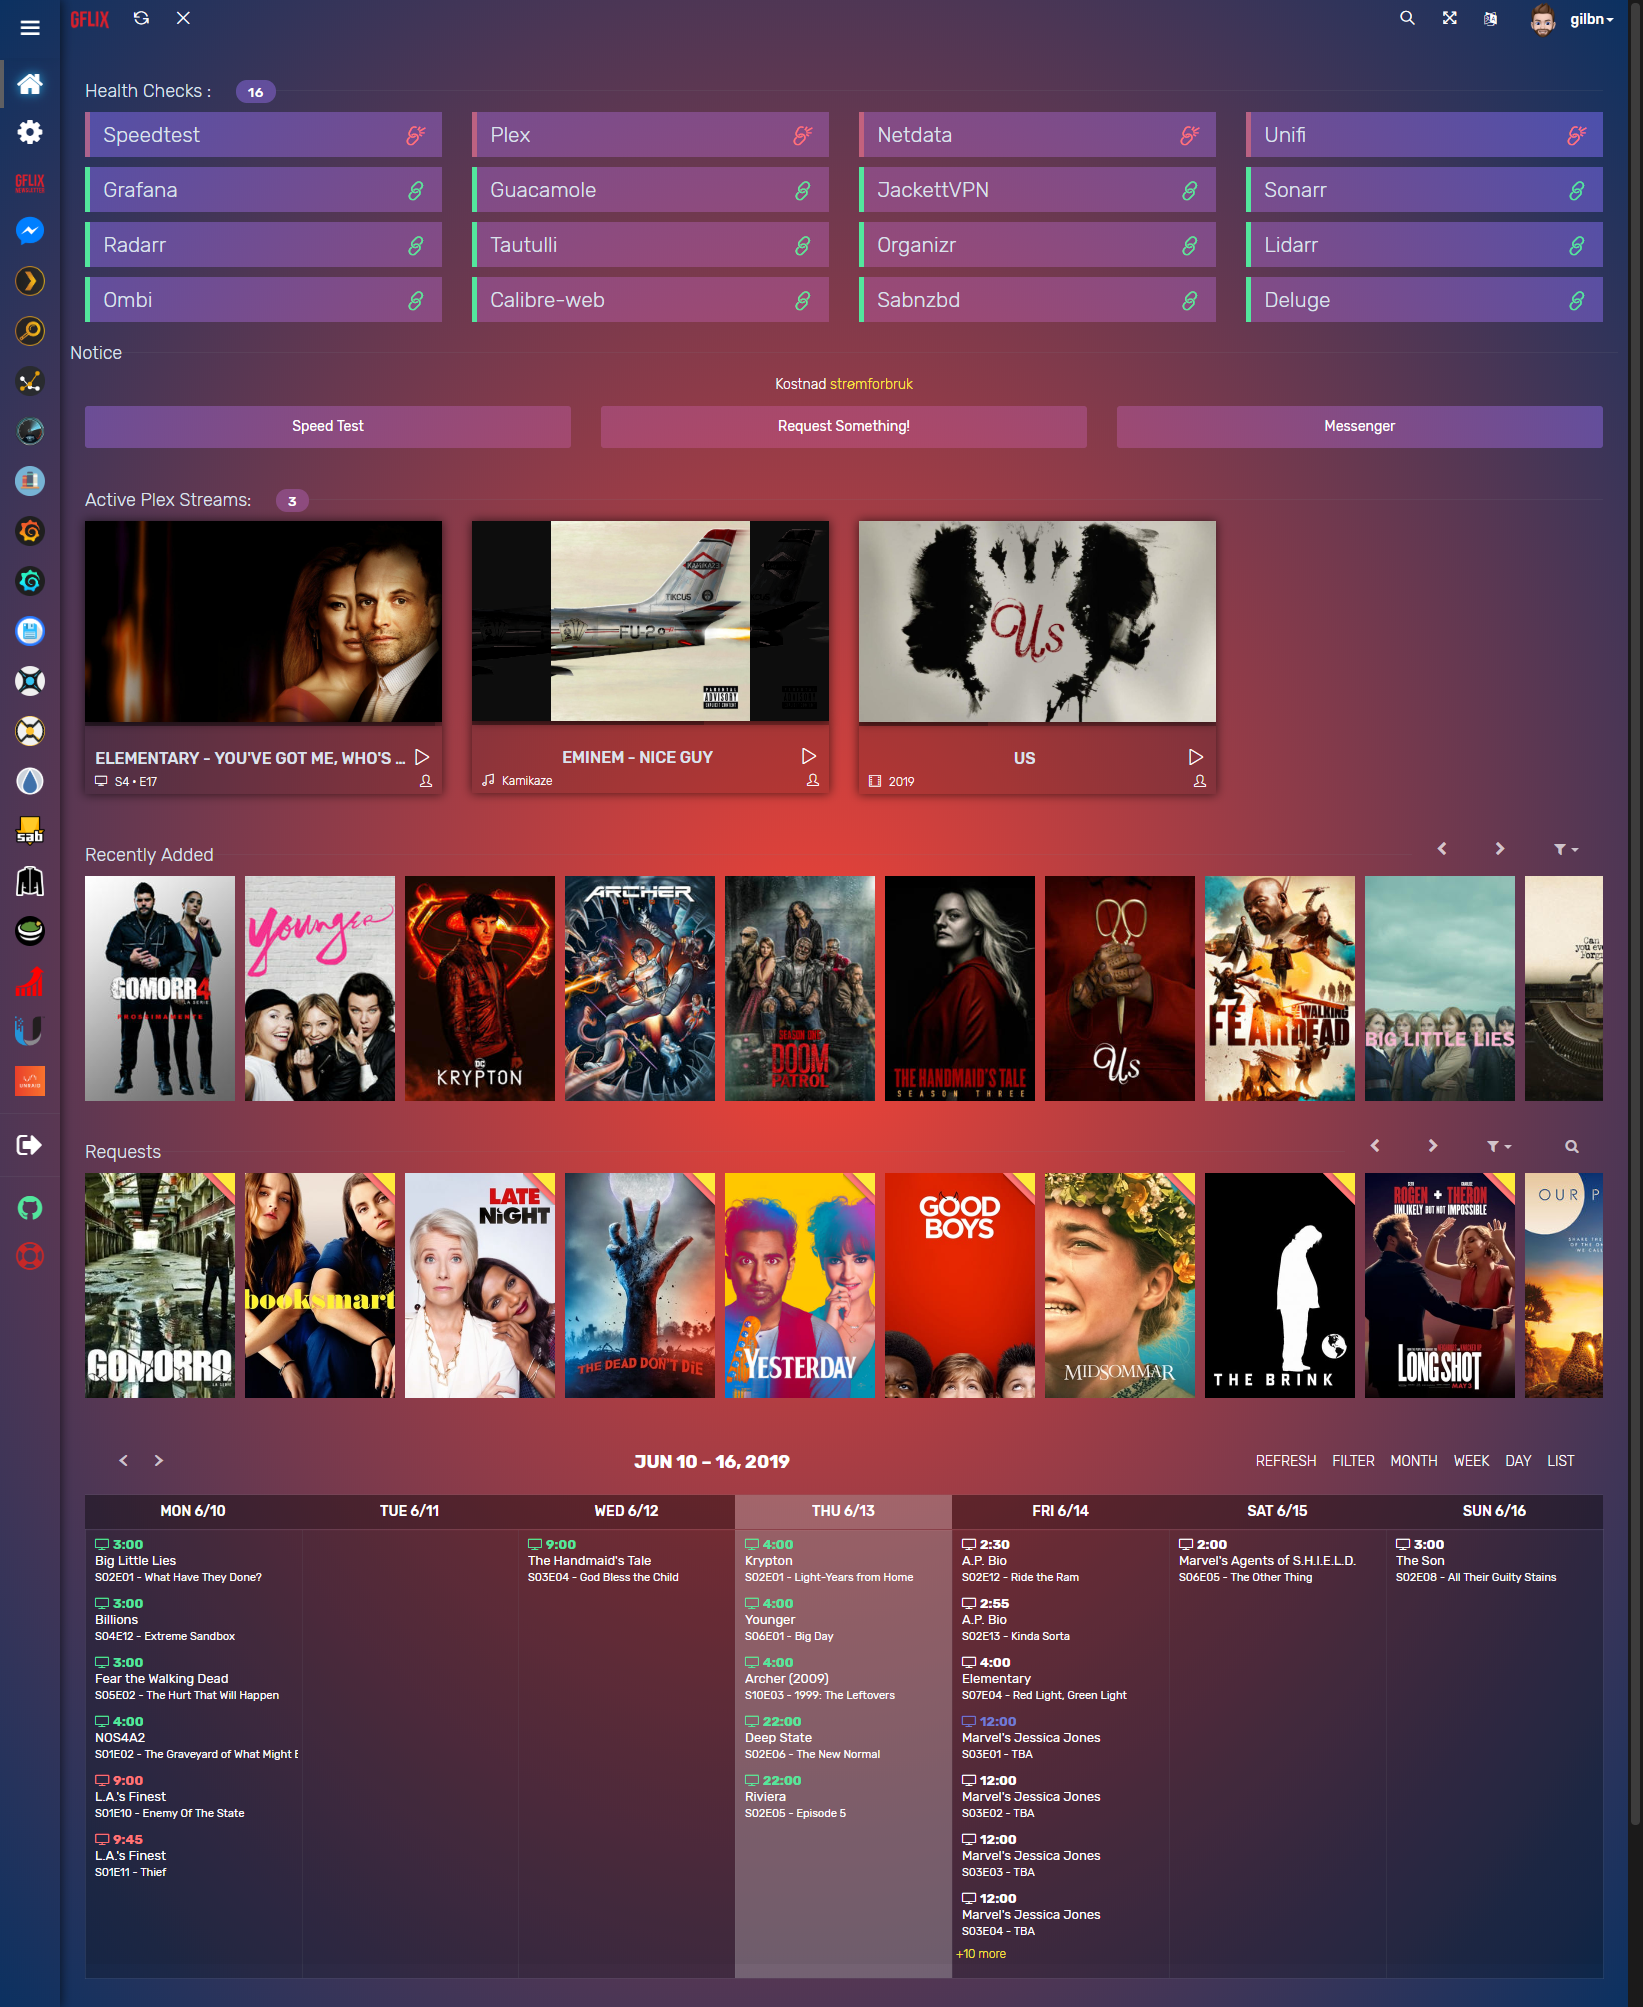Click the play icon on the Us stream

coord(1195,757)
